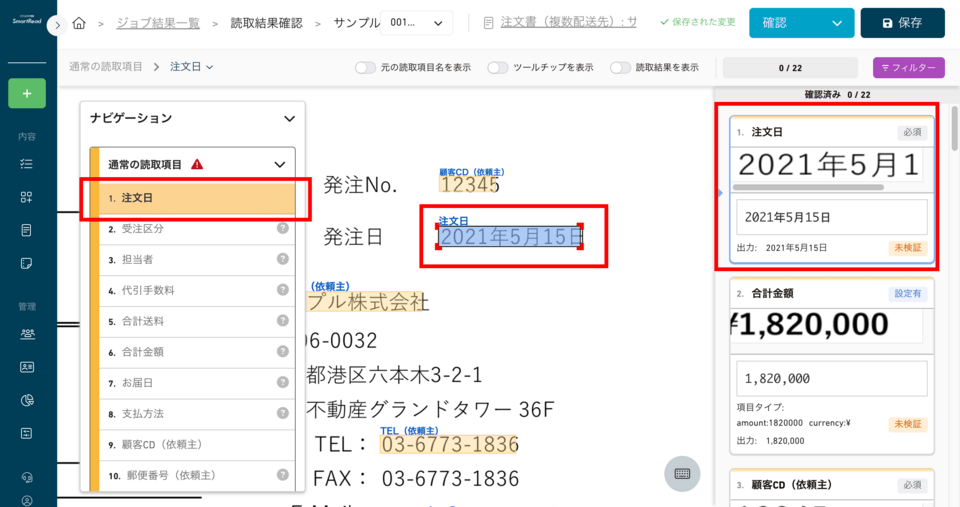Click the warning triangle beside 通常の読取項目
This screenshot has height=507, width=960.
[197, 164]
